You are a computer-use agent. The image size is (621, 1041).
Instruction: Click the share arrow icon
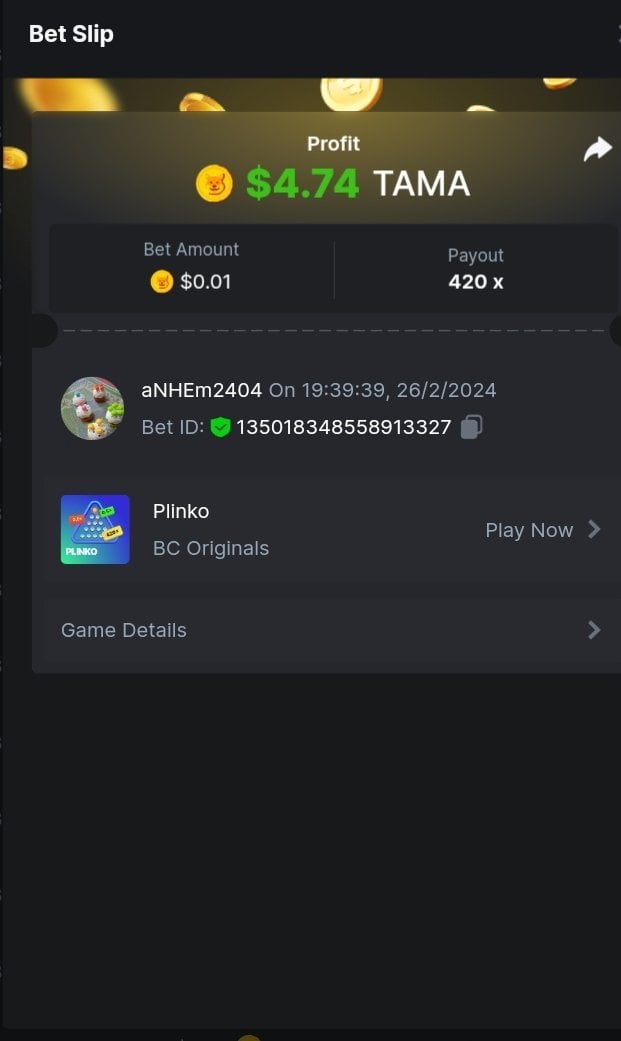597,150
